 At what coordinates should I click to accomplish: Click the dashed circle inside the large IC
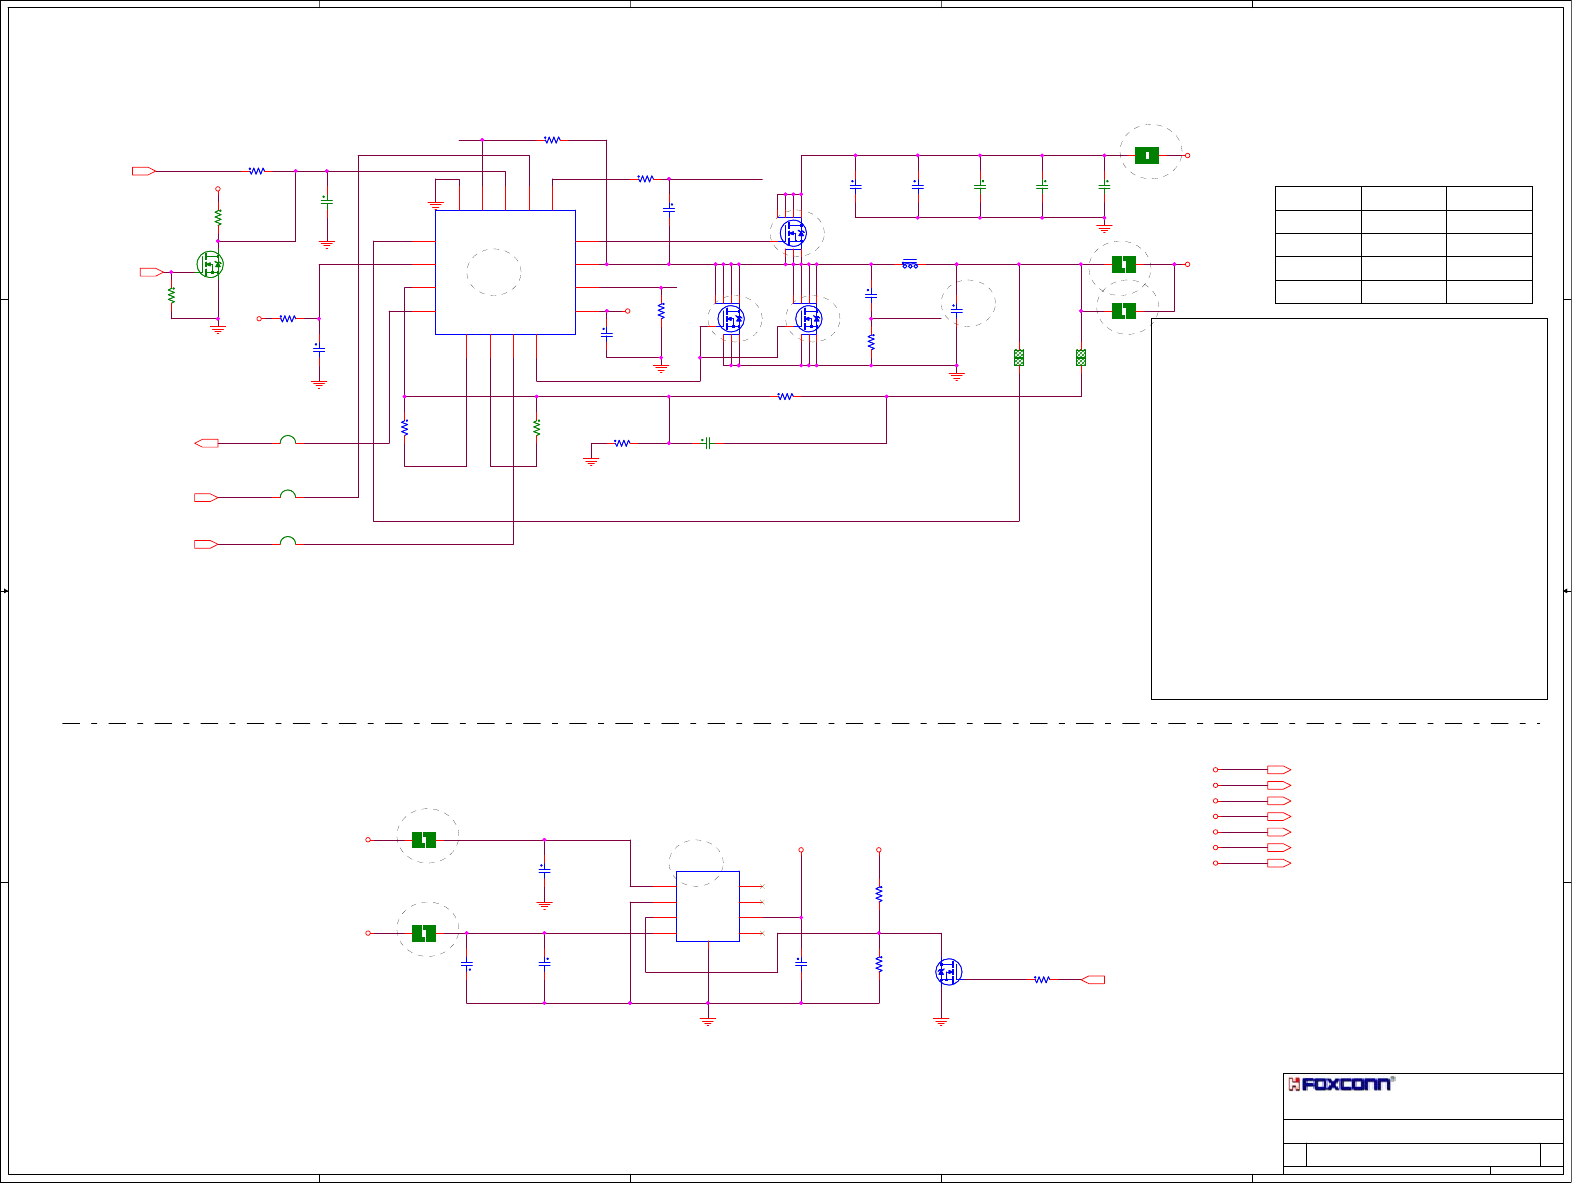click(x=494, y=272)
